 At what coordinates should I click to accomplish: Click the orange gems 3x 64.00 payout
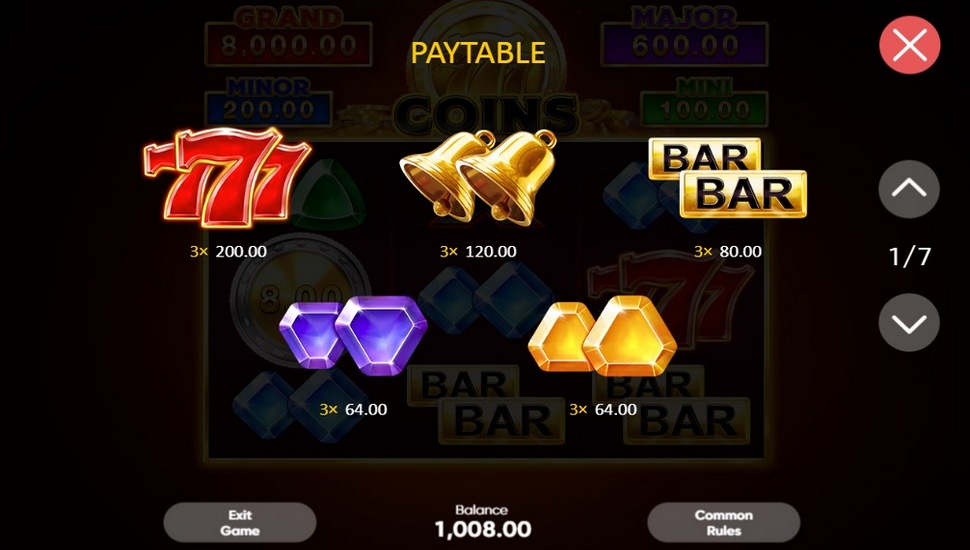click(603, 409)
